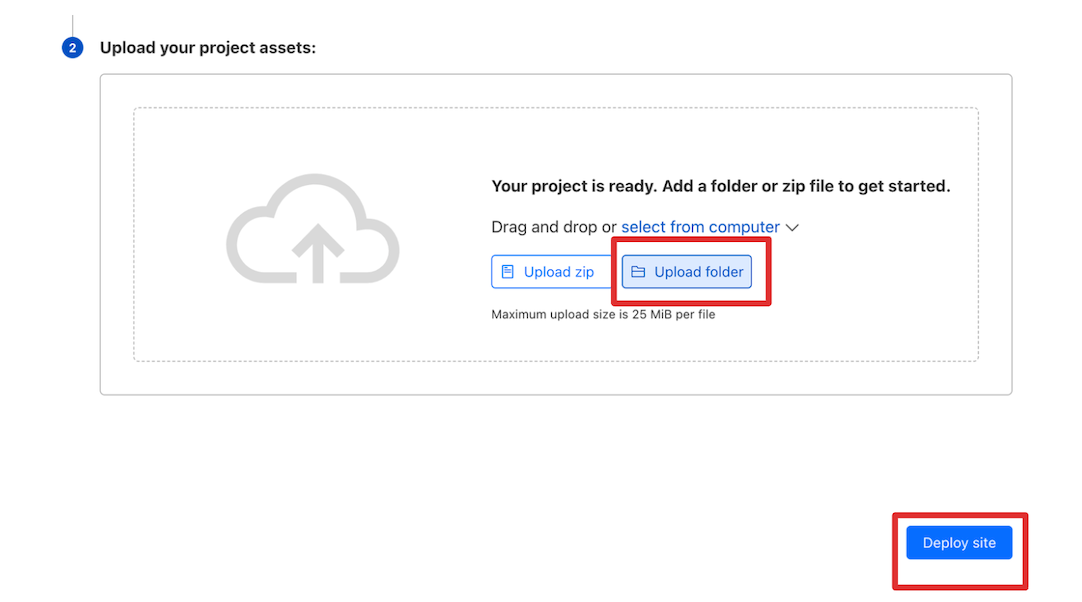Choose the Upload folder button

687,272
